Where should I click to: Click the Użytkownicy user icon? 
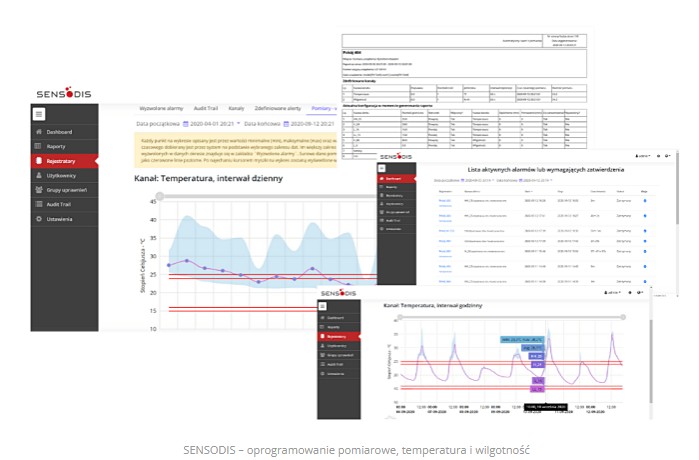pyautogui.click(x=38, y=175)
